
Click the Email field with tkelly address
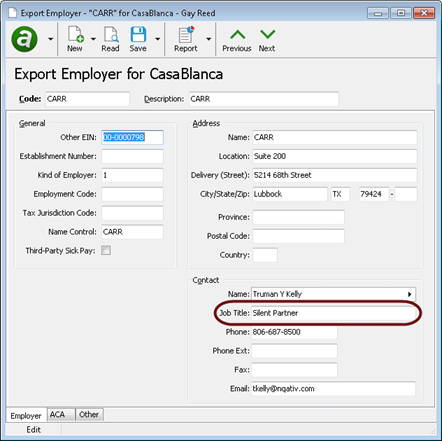(333, 389)
